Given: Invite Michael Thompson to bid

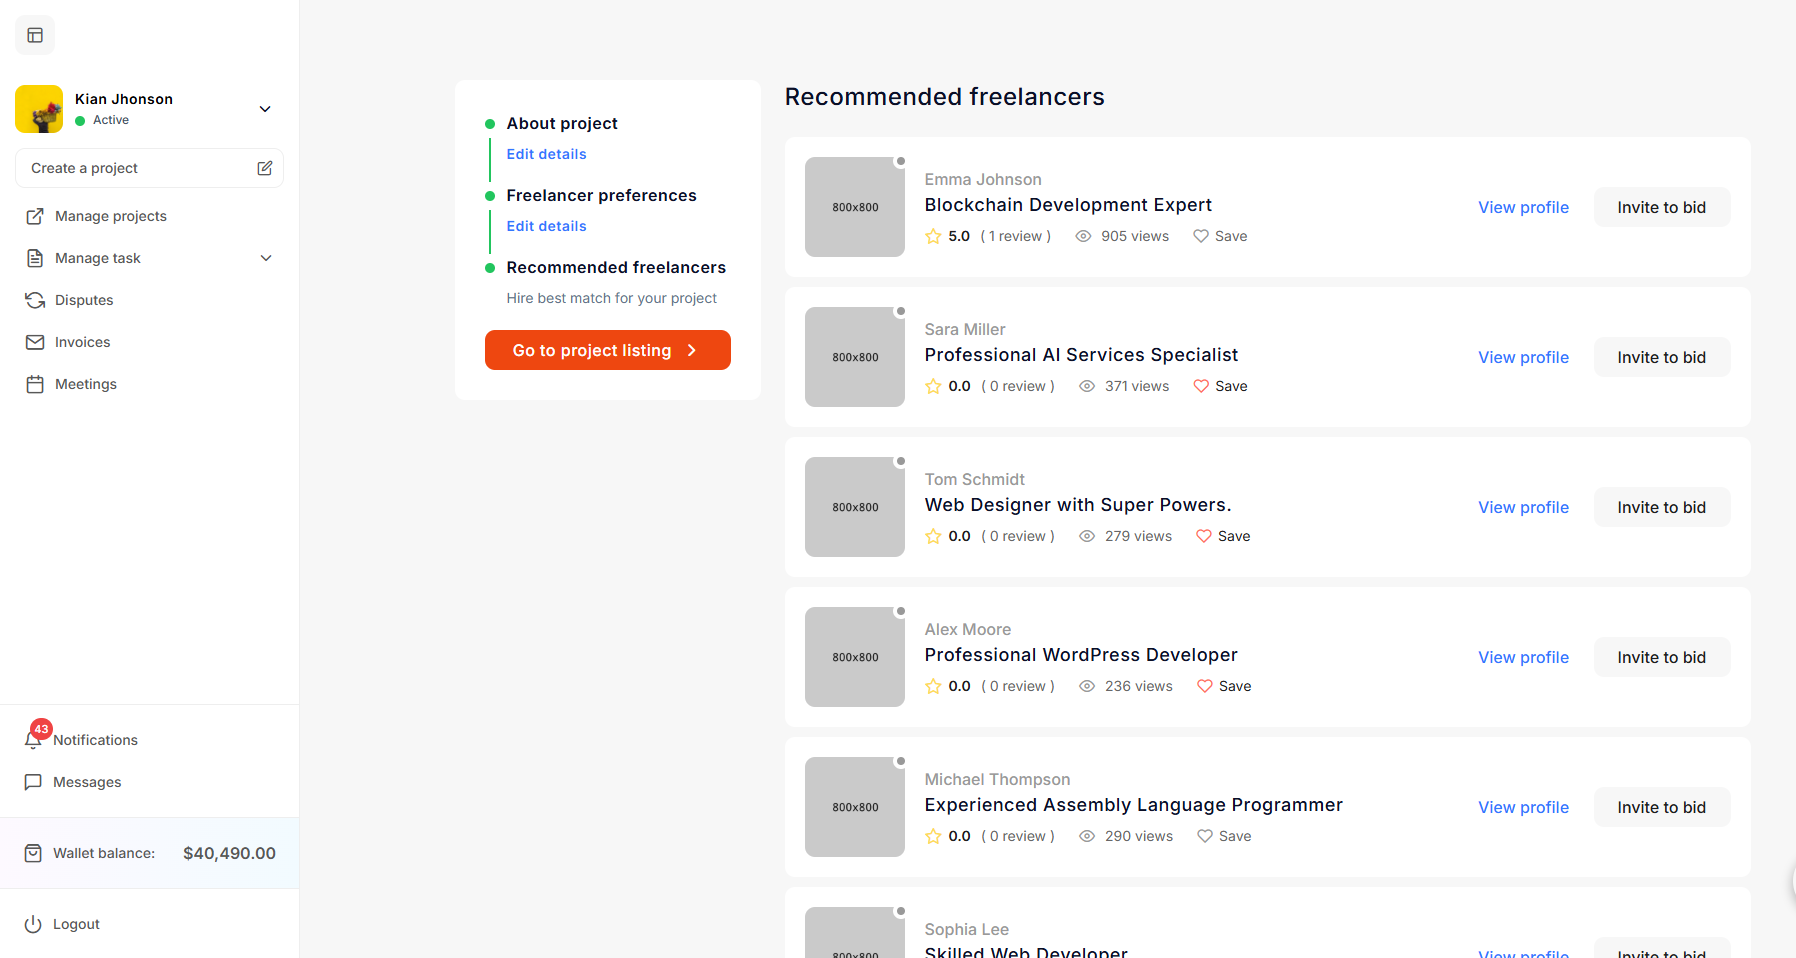Looking at the screenshot, I should pyautogui.click(x=1661, y=807).
